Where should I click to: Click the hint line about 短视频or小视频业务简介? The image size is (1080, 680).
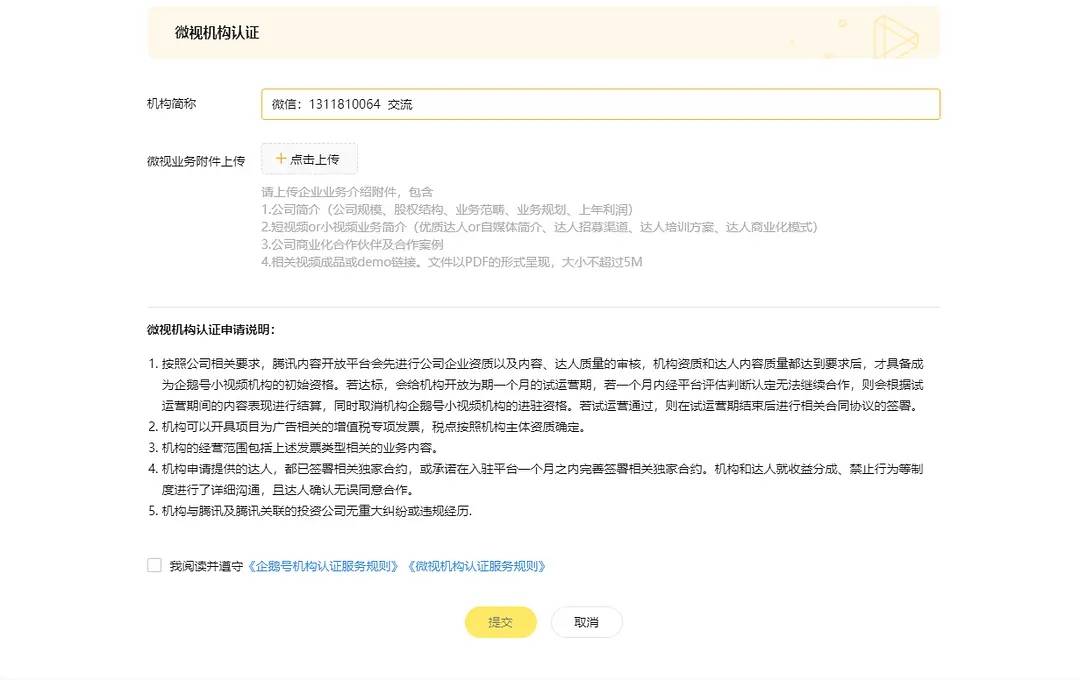(539, 227)
